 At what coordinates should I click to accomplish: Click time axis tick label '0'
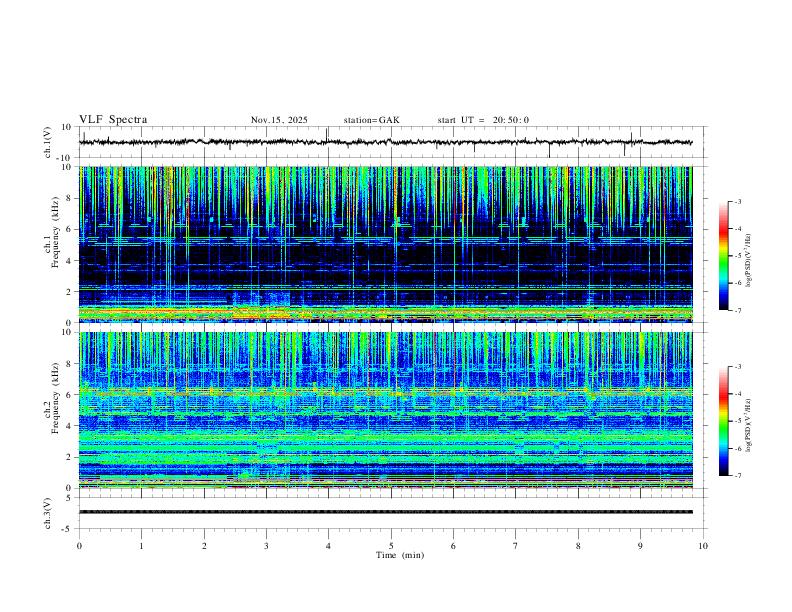[x=79, y=546]
